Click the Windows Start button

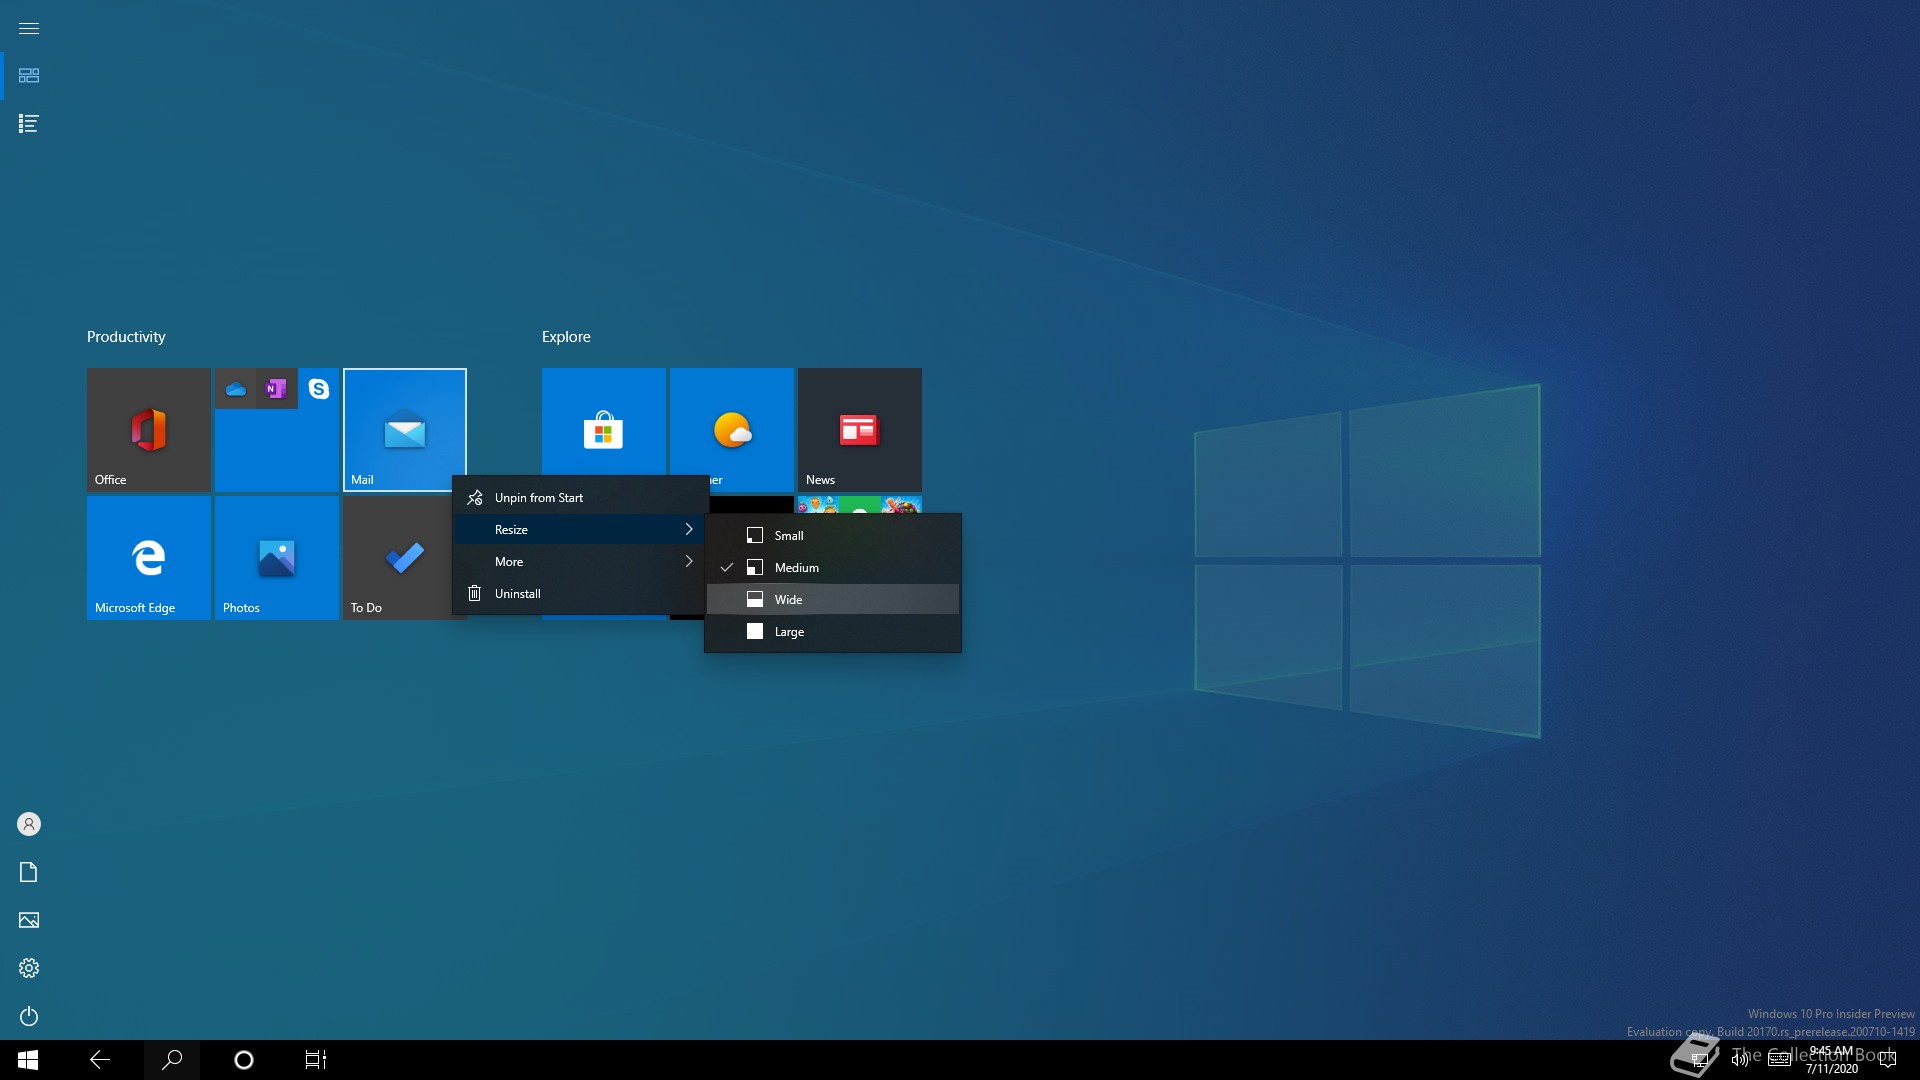coord(28,1060)
